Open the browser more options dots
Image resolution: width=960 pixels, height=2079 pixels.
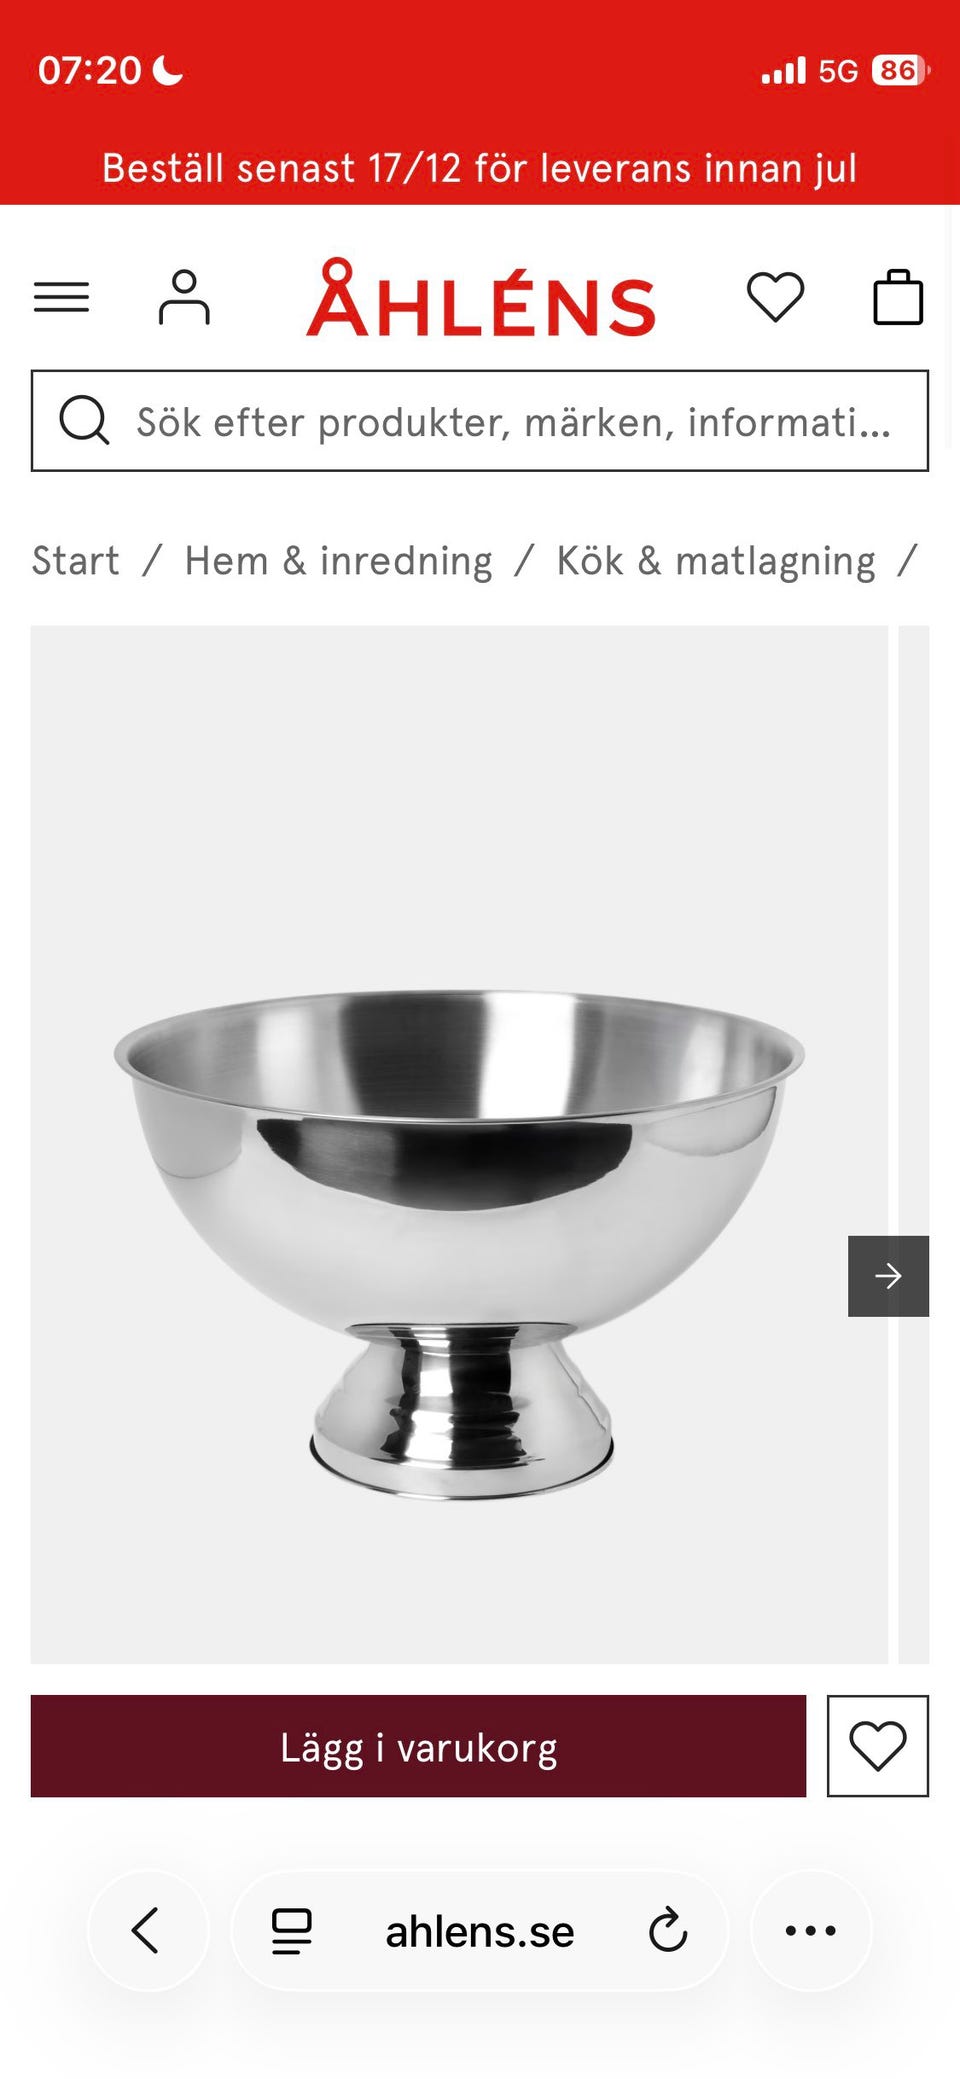tap(810, 1930)
